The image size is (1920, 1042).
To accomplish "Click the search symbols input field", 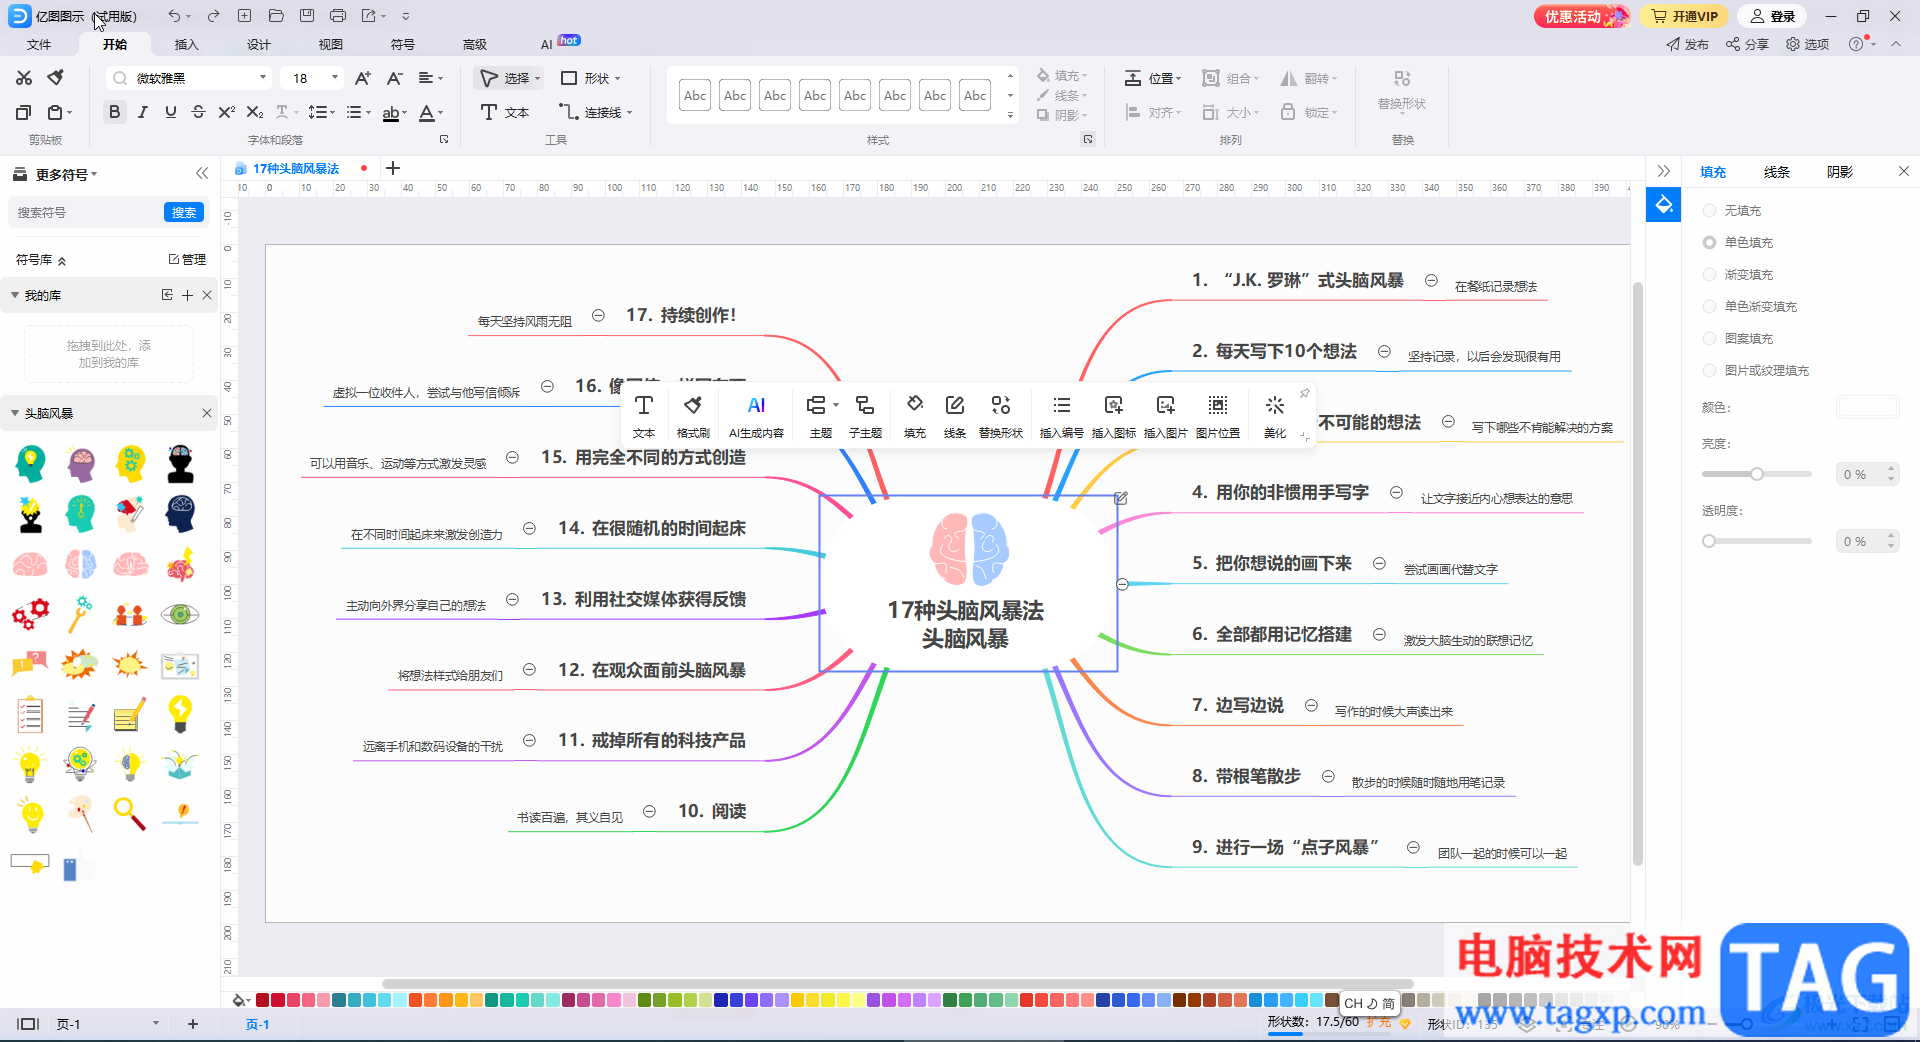I will [86, 212].
